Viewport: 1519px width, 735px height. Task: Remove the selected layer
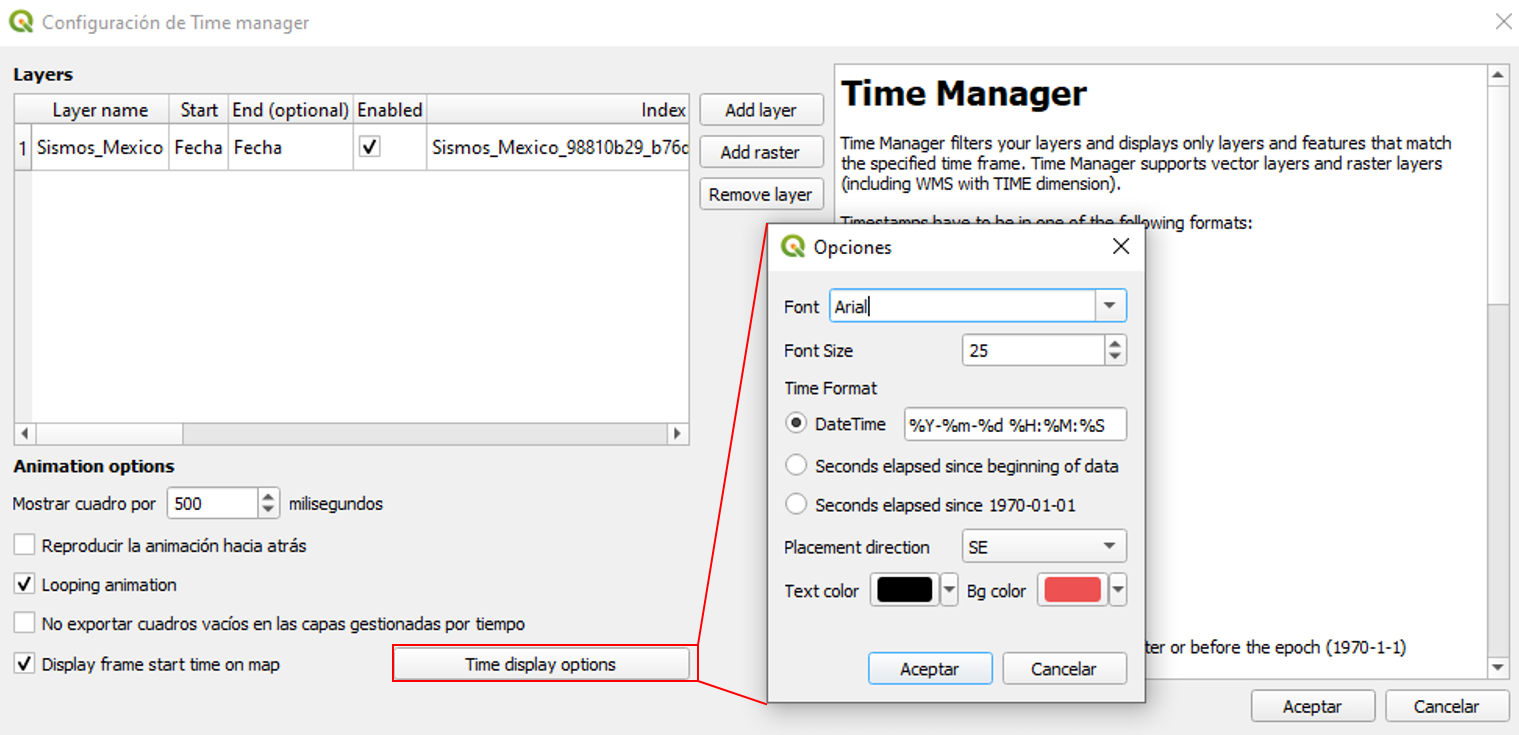(760, 195)
